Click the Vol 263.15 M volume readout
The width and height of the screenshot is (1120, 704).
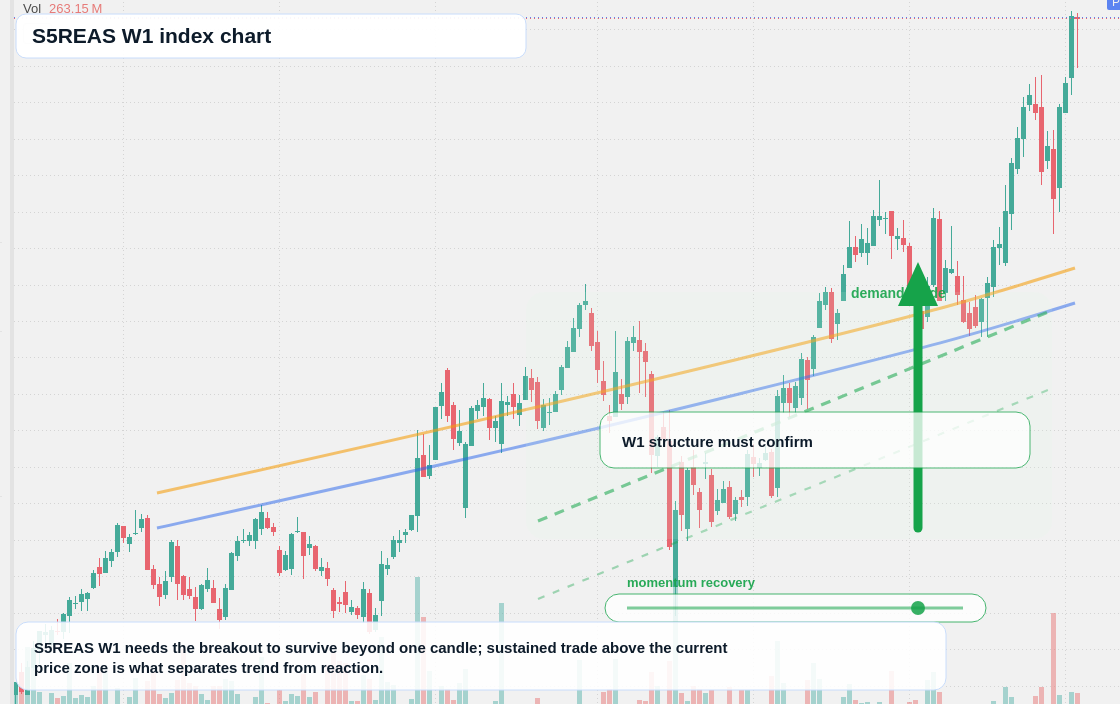[x=62, y=9]
